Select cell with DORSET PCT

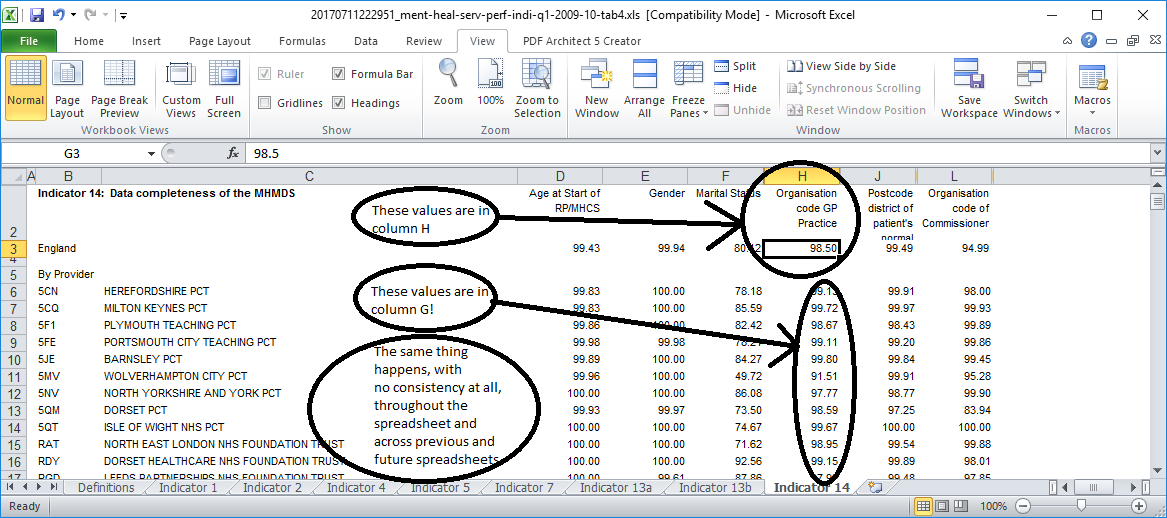310,411
